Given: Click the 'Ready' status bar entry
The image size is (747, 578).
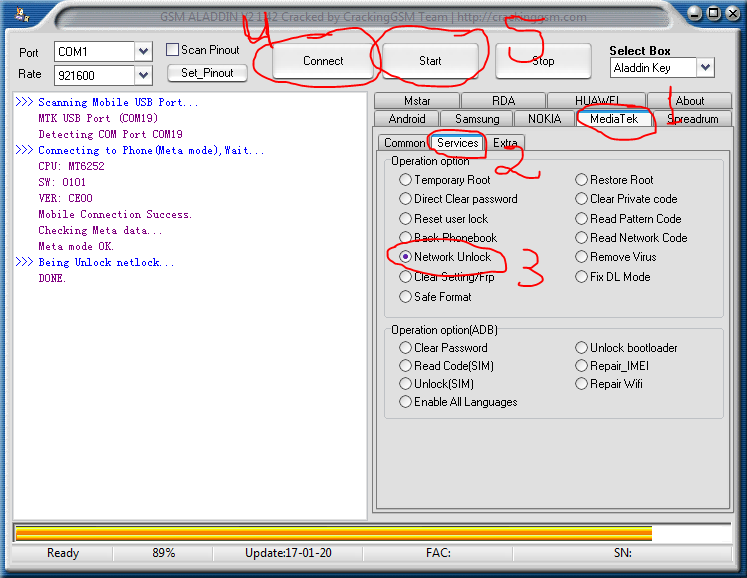Looking at the screenshot, I should (63, 553).
